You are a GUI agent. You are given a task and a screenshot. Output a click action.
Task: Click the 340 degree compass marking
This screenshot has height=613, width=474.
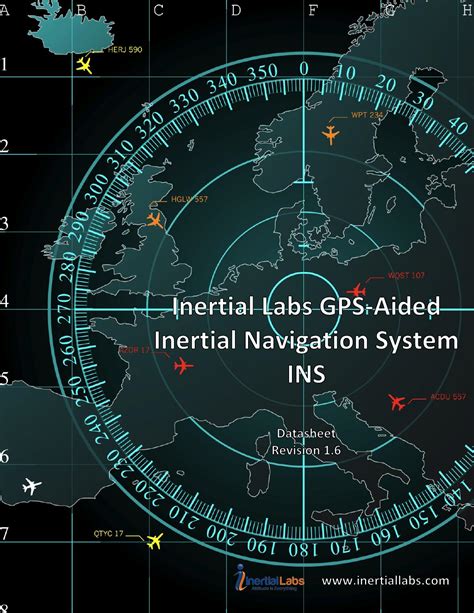click(222, 83)
